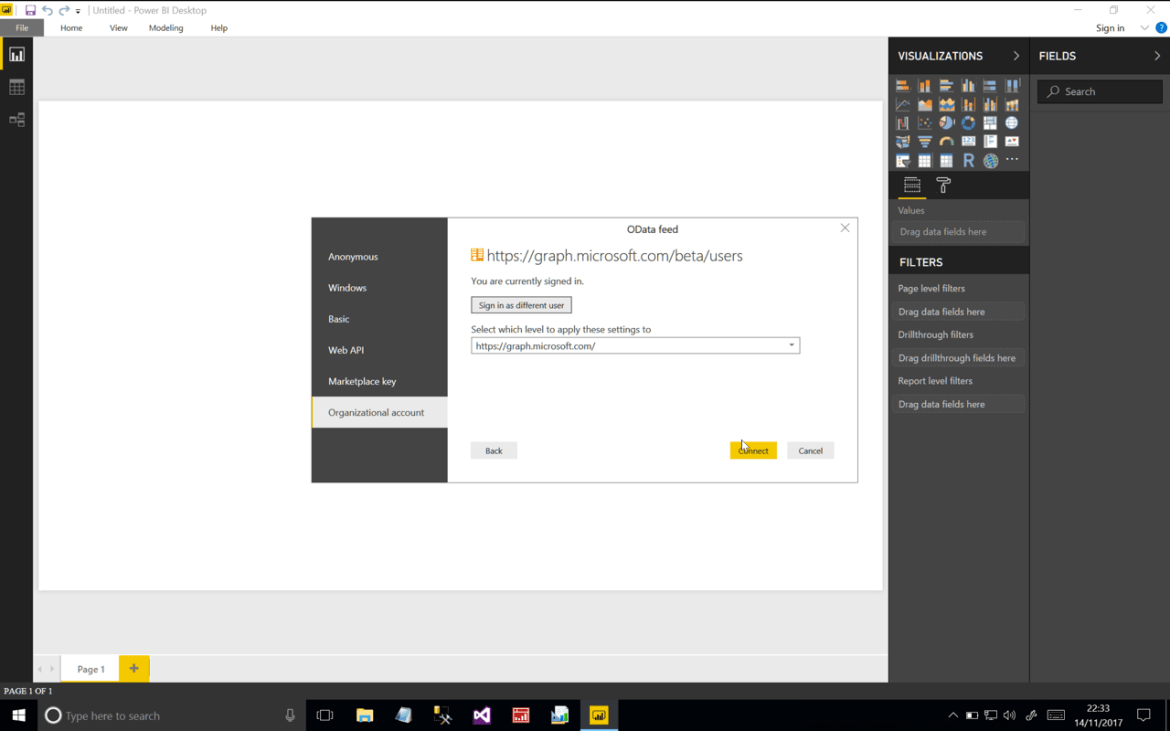Click the Connect button
The height and width of the screenshot is (731, 1170).
click(x=753, y=451)
